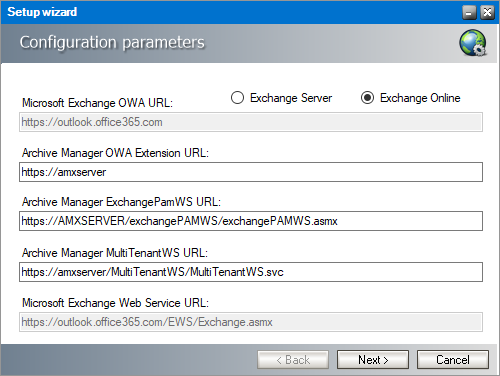Screen dimensions: 500x376
Task: Close the Setup wizard dialog
Action: pos(487,13)
